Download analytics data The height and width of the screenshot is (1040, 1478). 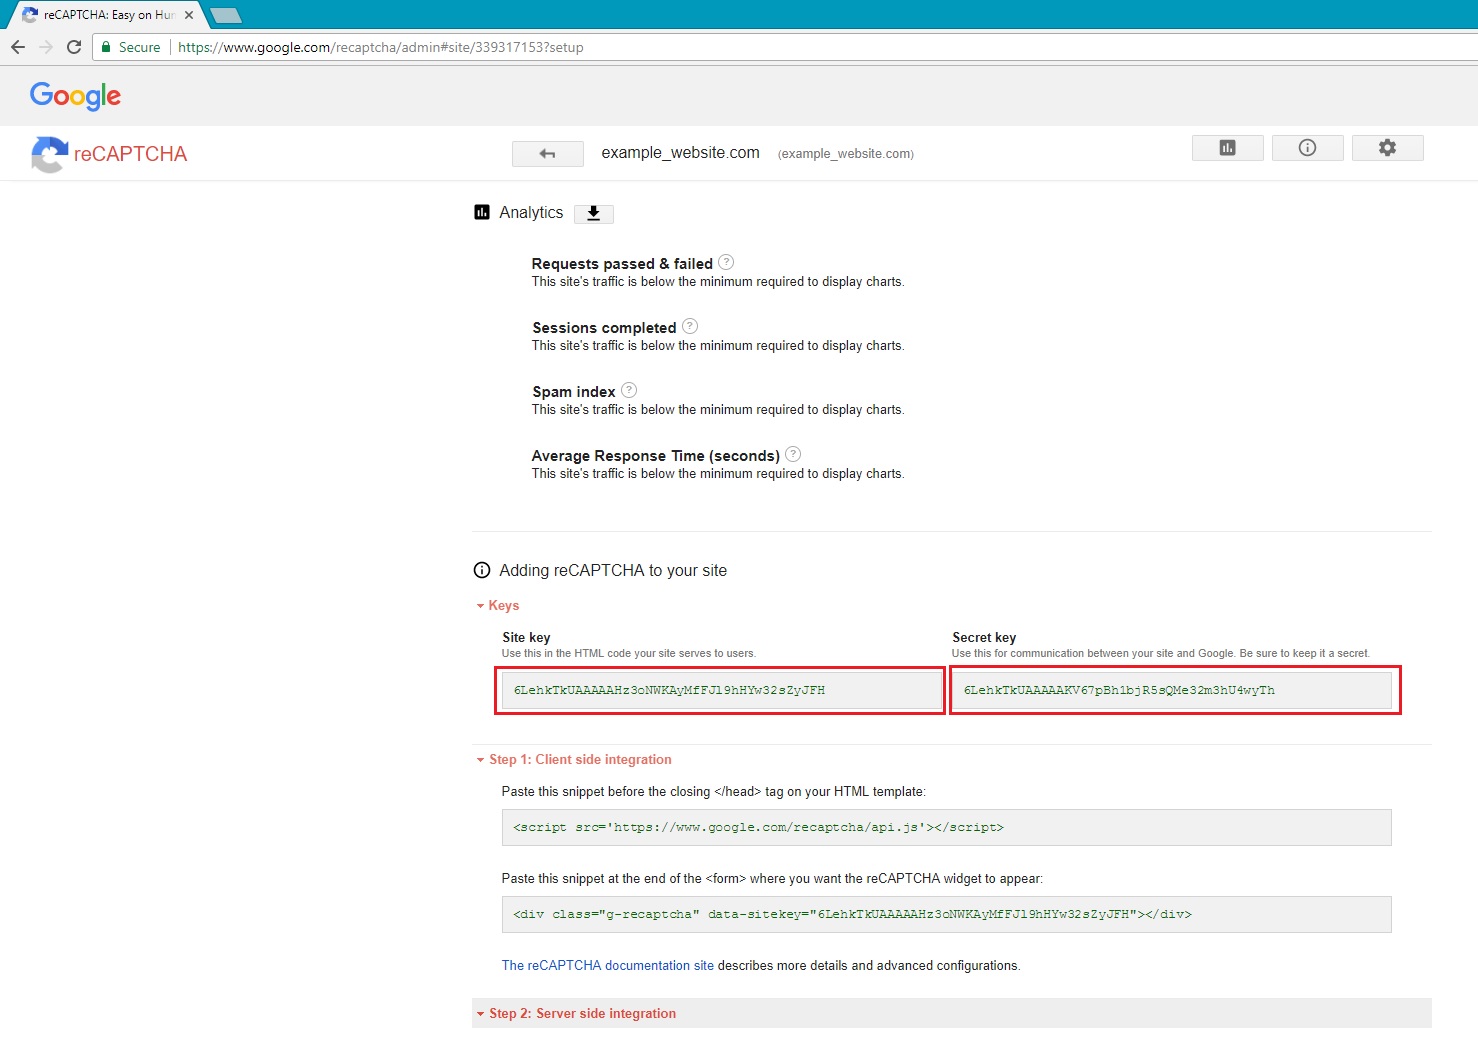tap(593, 213)
